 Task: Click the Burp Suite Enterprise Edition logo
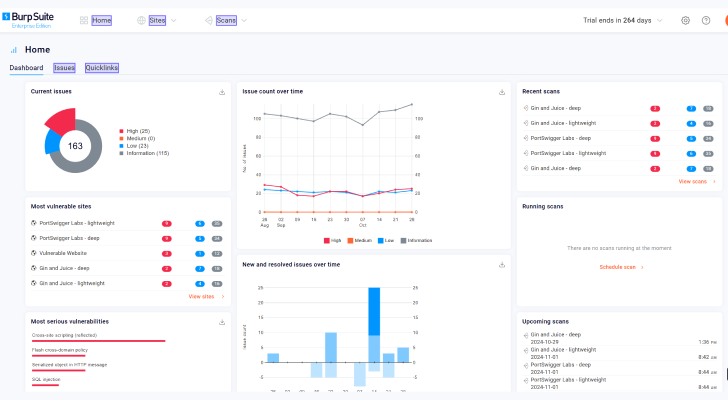pyautogui.click(x=28, y=19)
